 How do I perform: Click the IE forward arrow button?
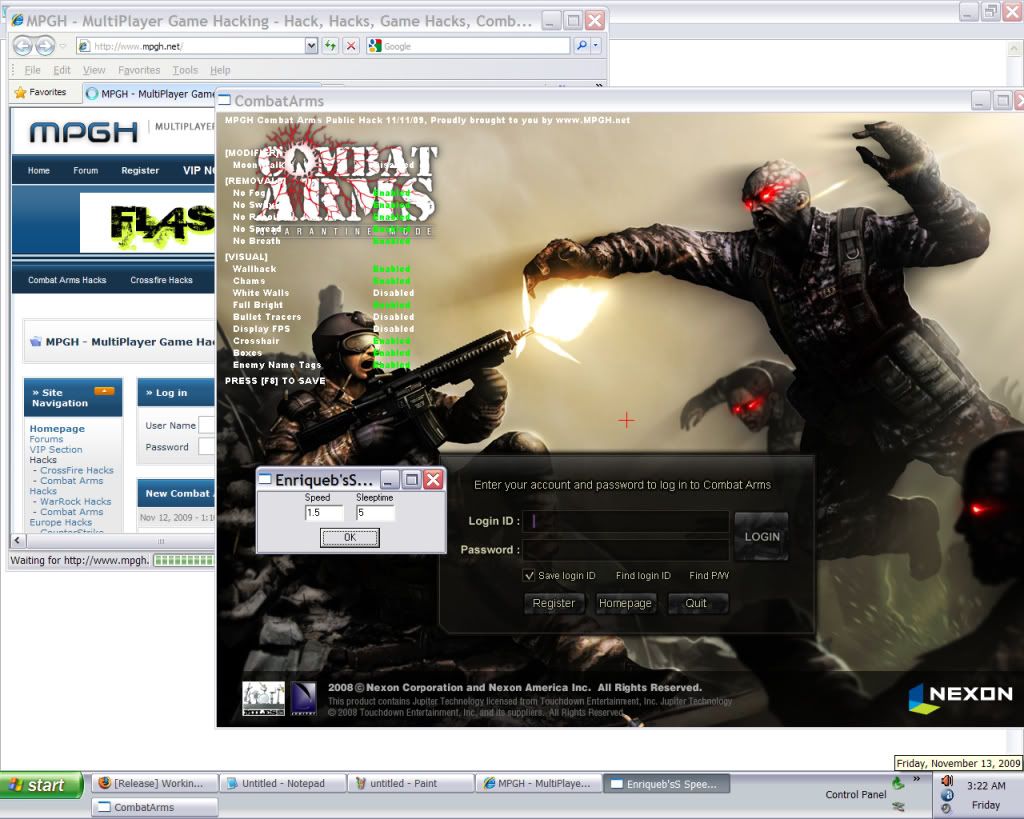pyautogui.click(x=44, y=46)
